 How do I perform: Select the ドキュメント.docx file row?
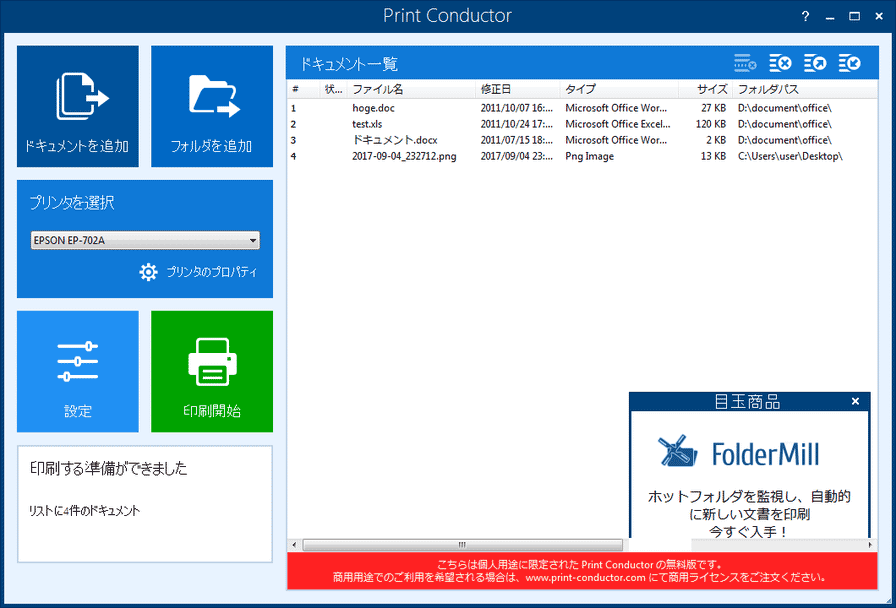point(582,140)
